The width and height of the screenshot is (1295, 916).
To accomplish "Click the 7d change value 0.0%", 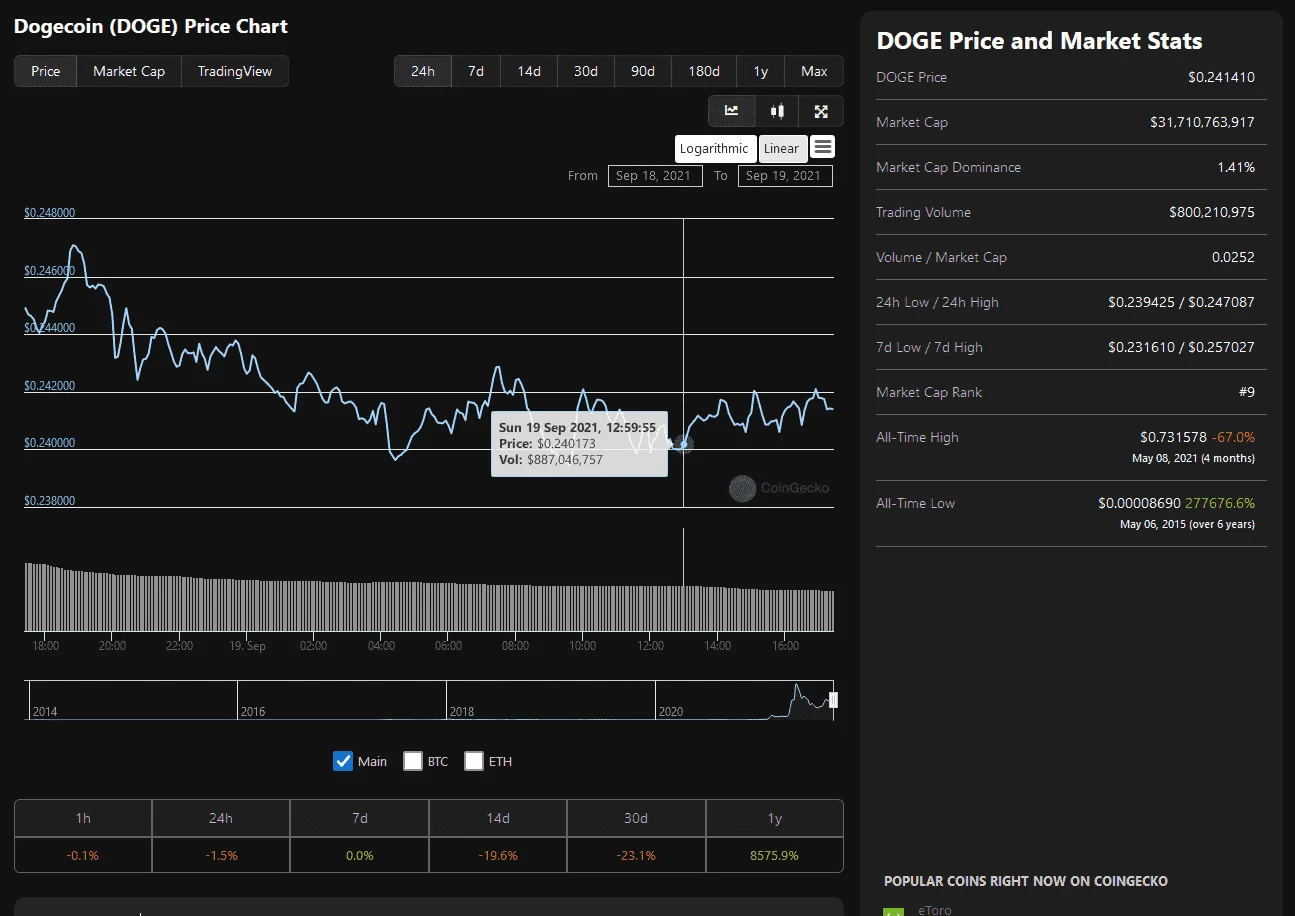I will pyautogui.click(x=360, y=856).
